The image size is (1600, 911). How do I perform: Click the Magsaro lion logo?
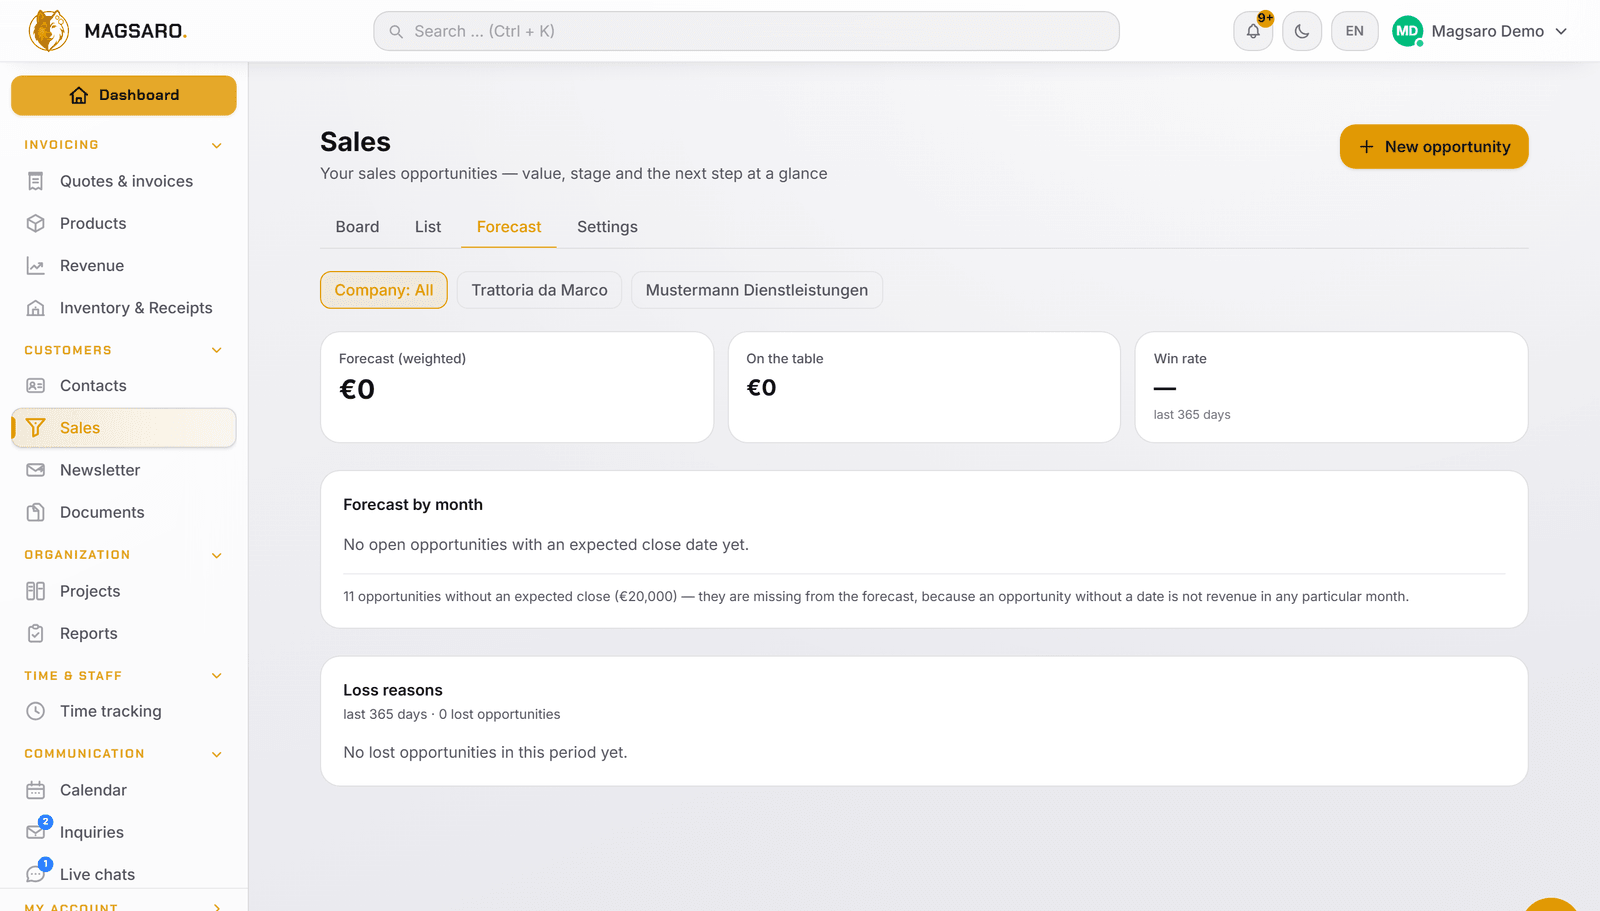[x=49, y=31]
